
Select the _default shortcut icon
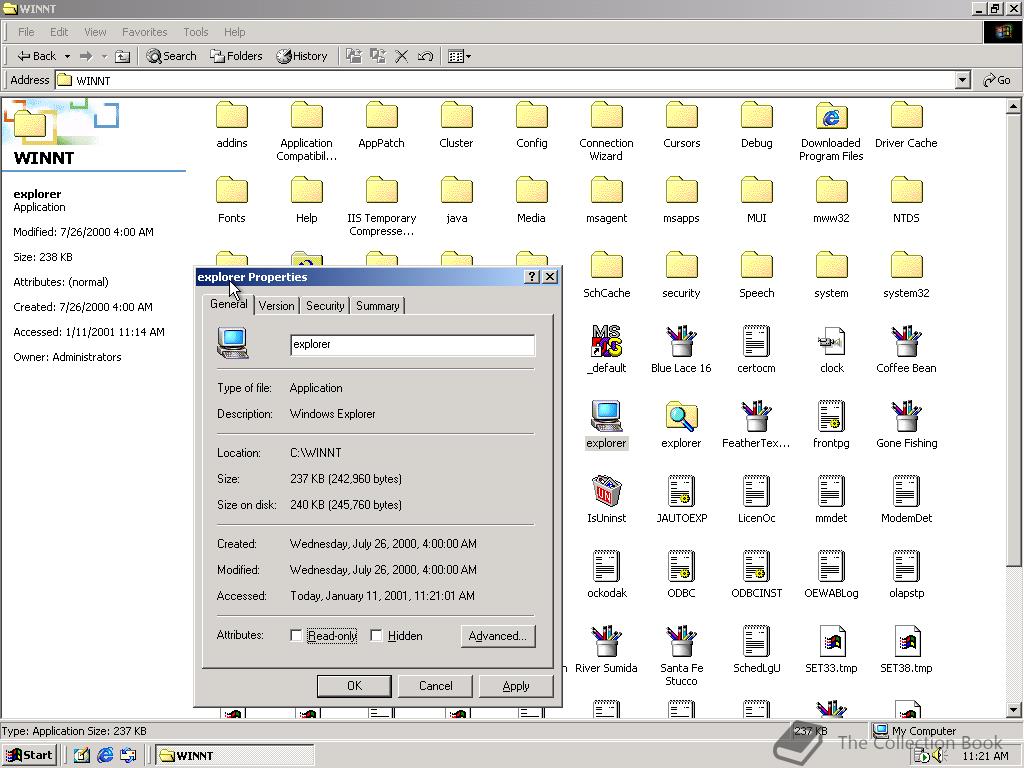[x=607, y=349]
